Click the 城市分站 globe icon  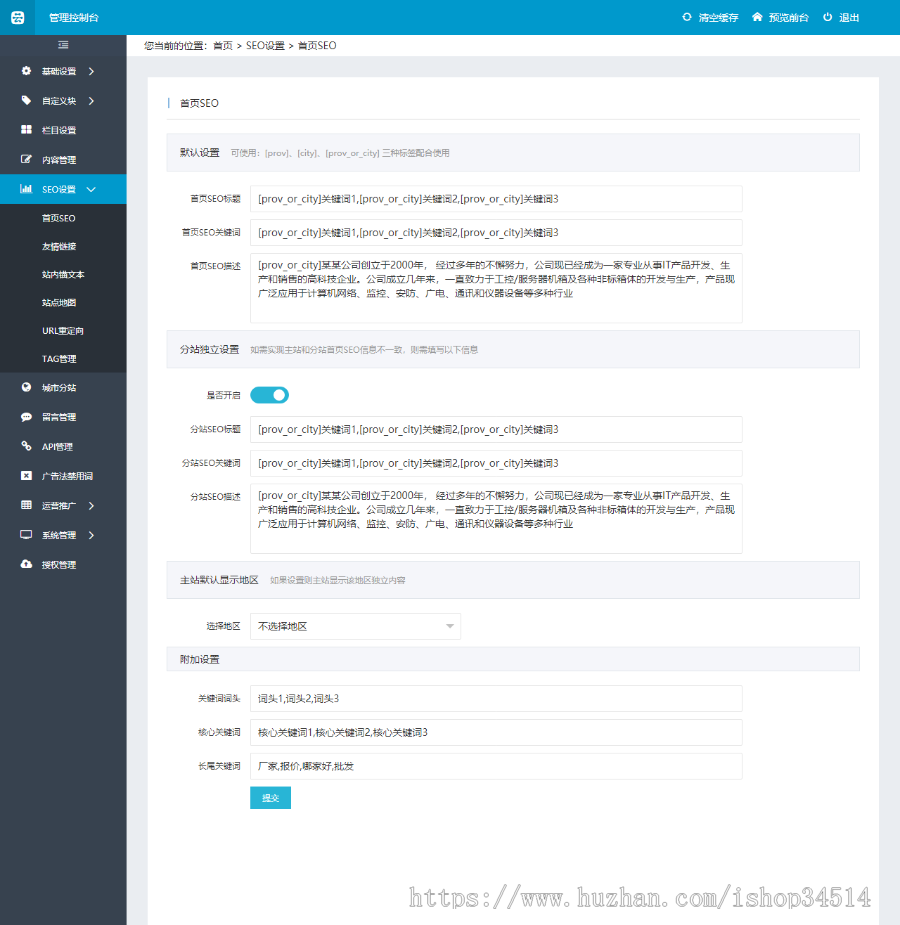pyautogui.click(x=26, y=387)
